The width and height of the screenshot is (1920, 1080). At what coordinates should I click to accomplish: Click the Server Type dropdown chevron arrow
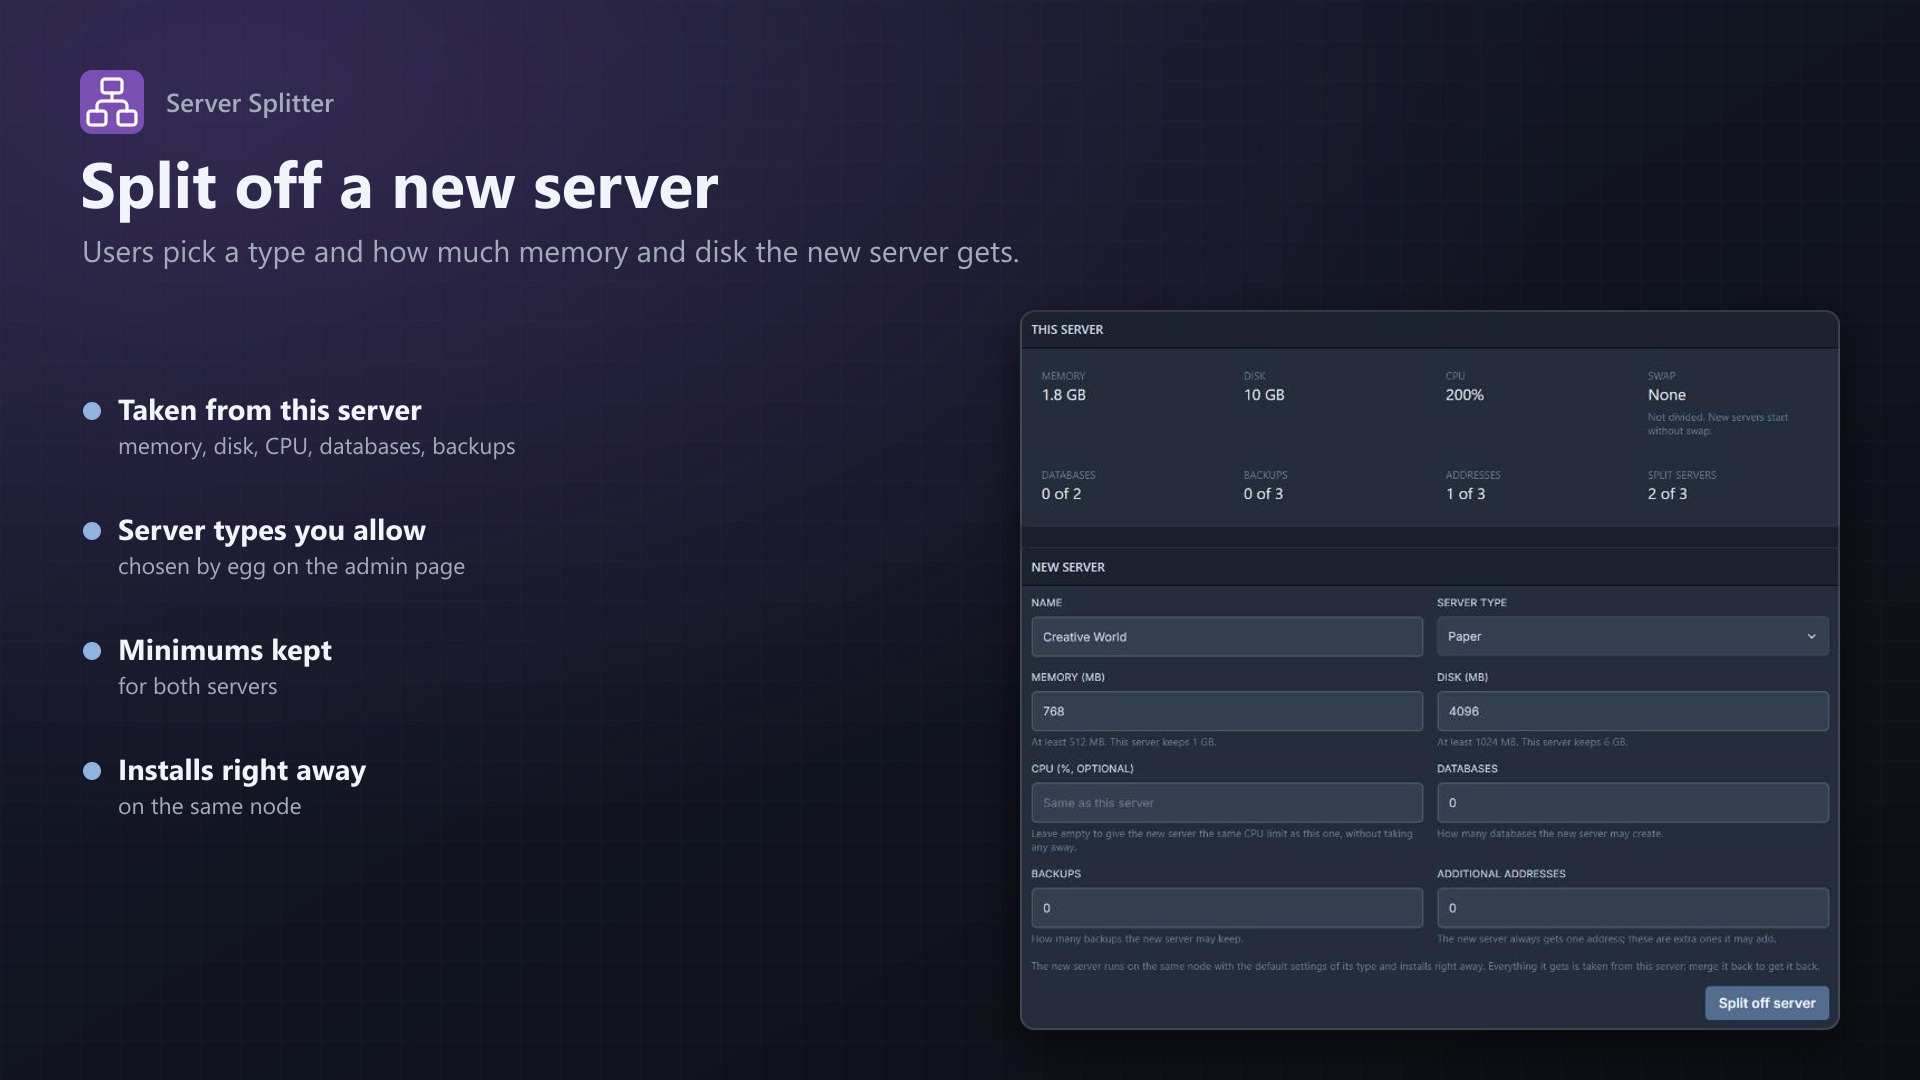click(x=1811, y=637)
